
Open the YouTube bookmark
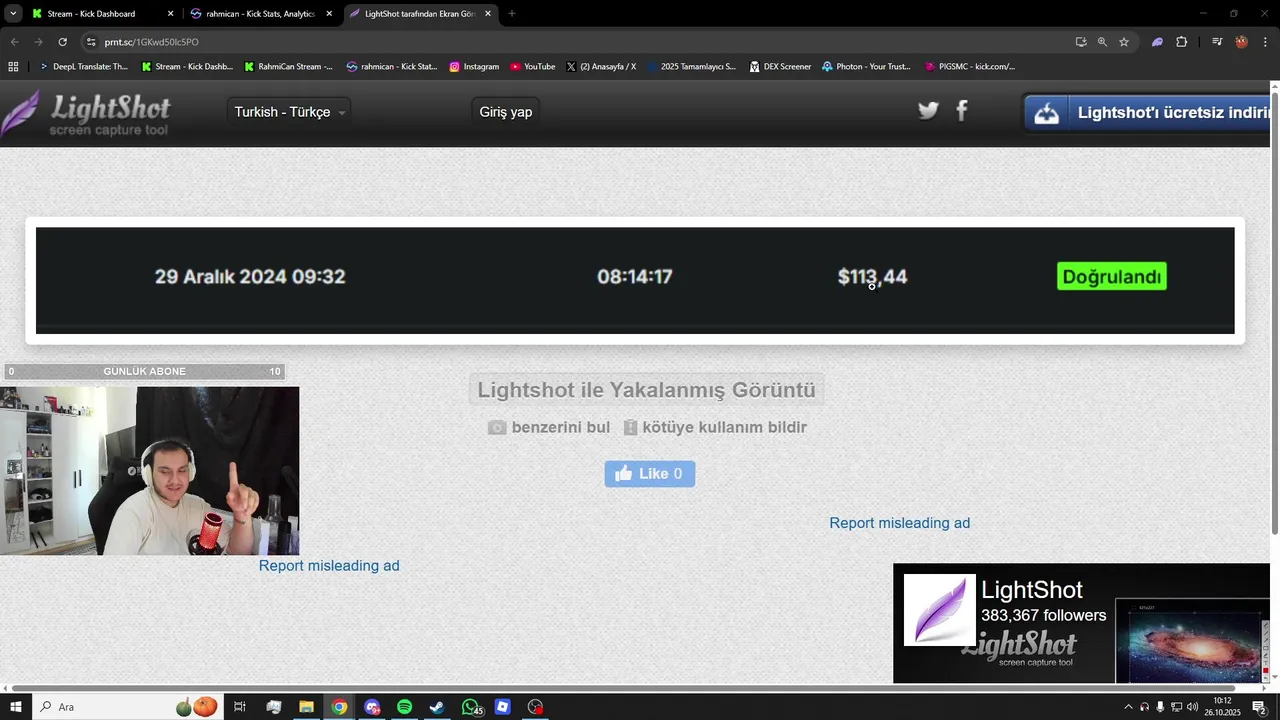[533, 67]
